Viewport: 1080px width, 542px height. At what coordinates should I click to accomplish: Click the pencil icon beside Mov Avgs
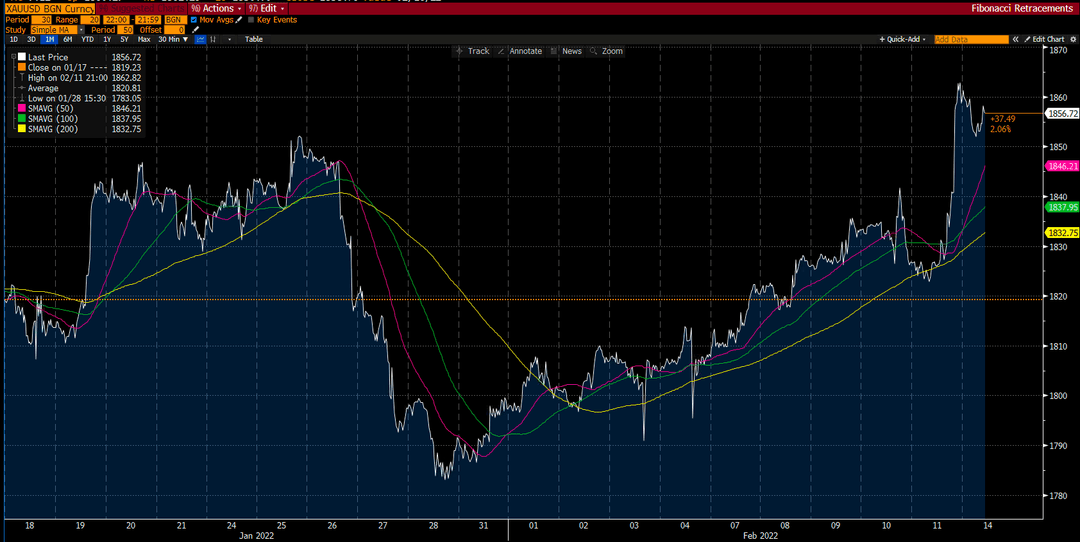click(238, 20)
